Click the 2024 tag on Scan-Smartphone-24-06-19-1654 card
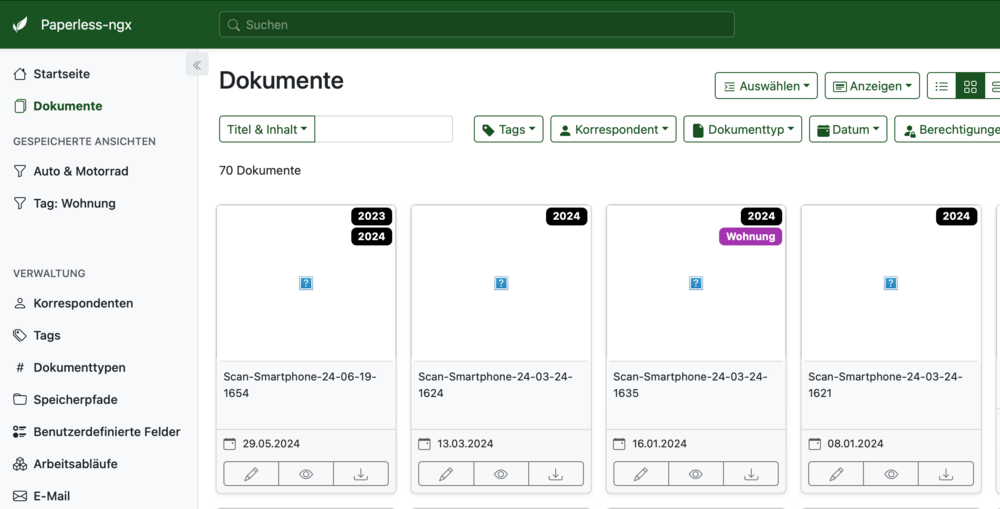 click(x=371, y=237)
